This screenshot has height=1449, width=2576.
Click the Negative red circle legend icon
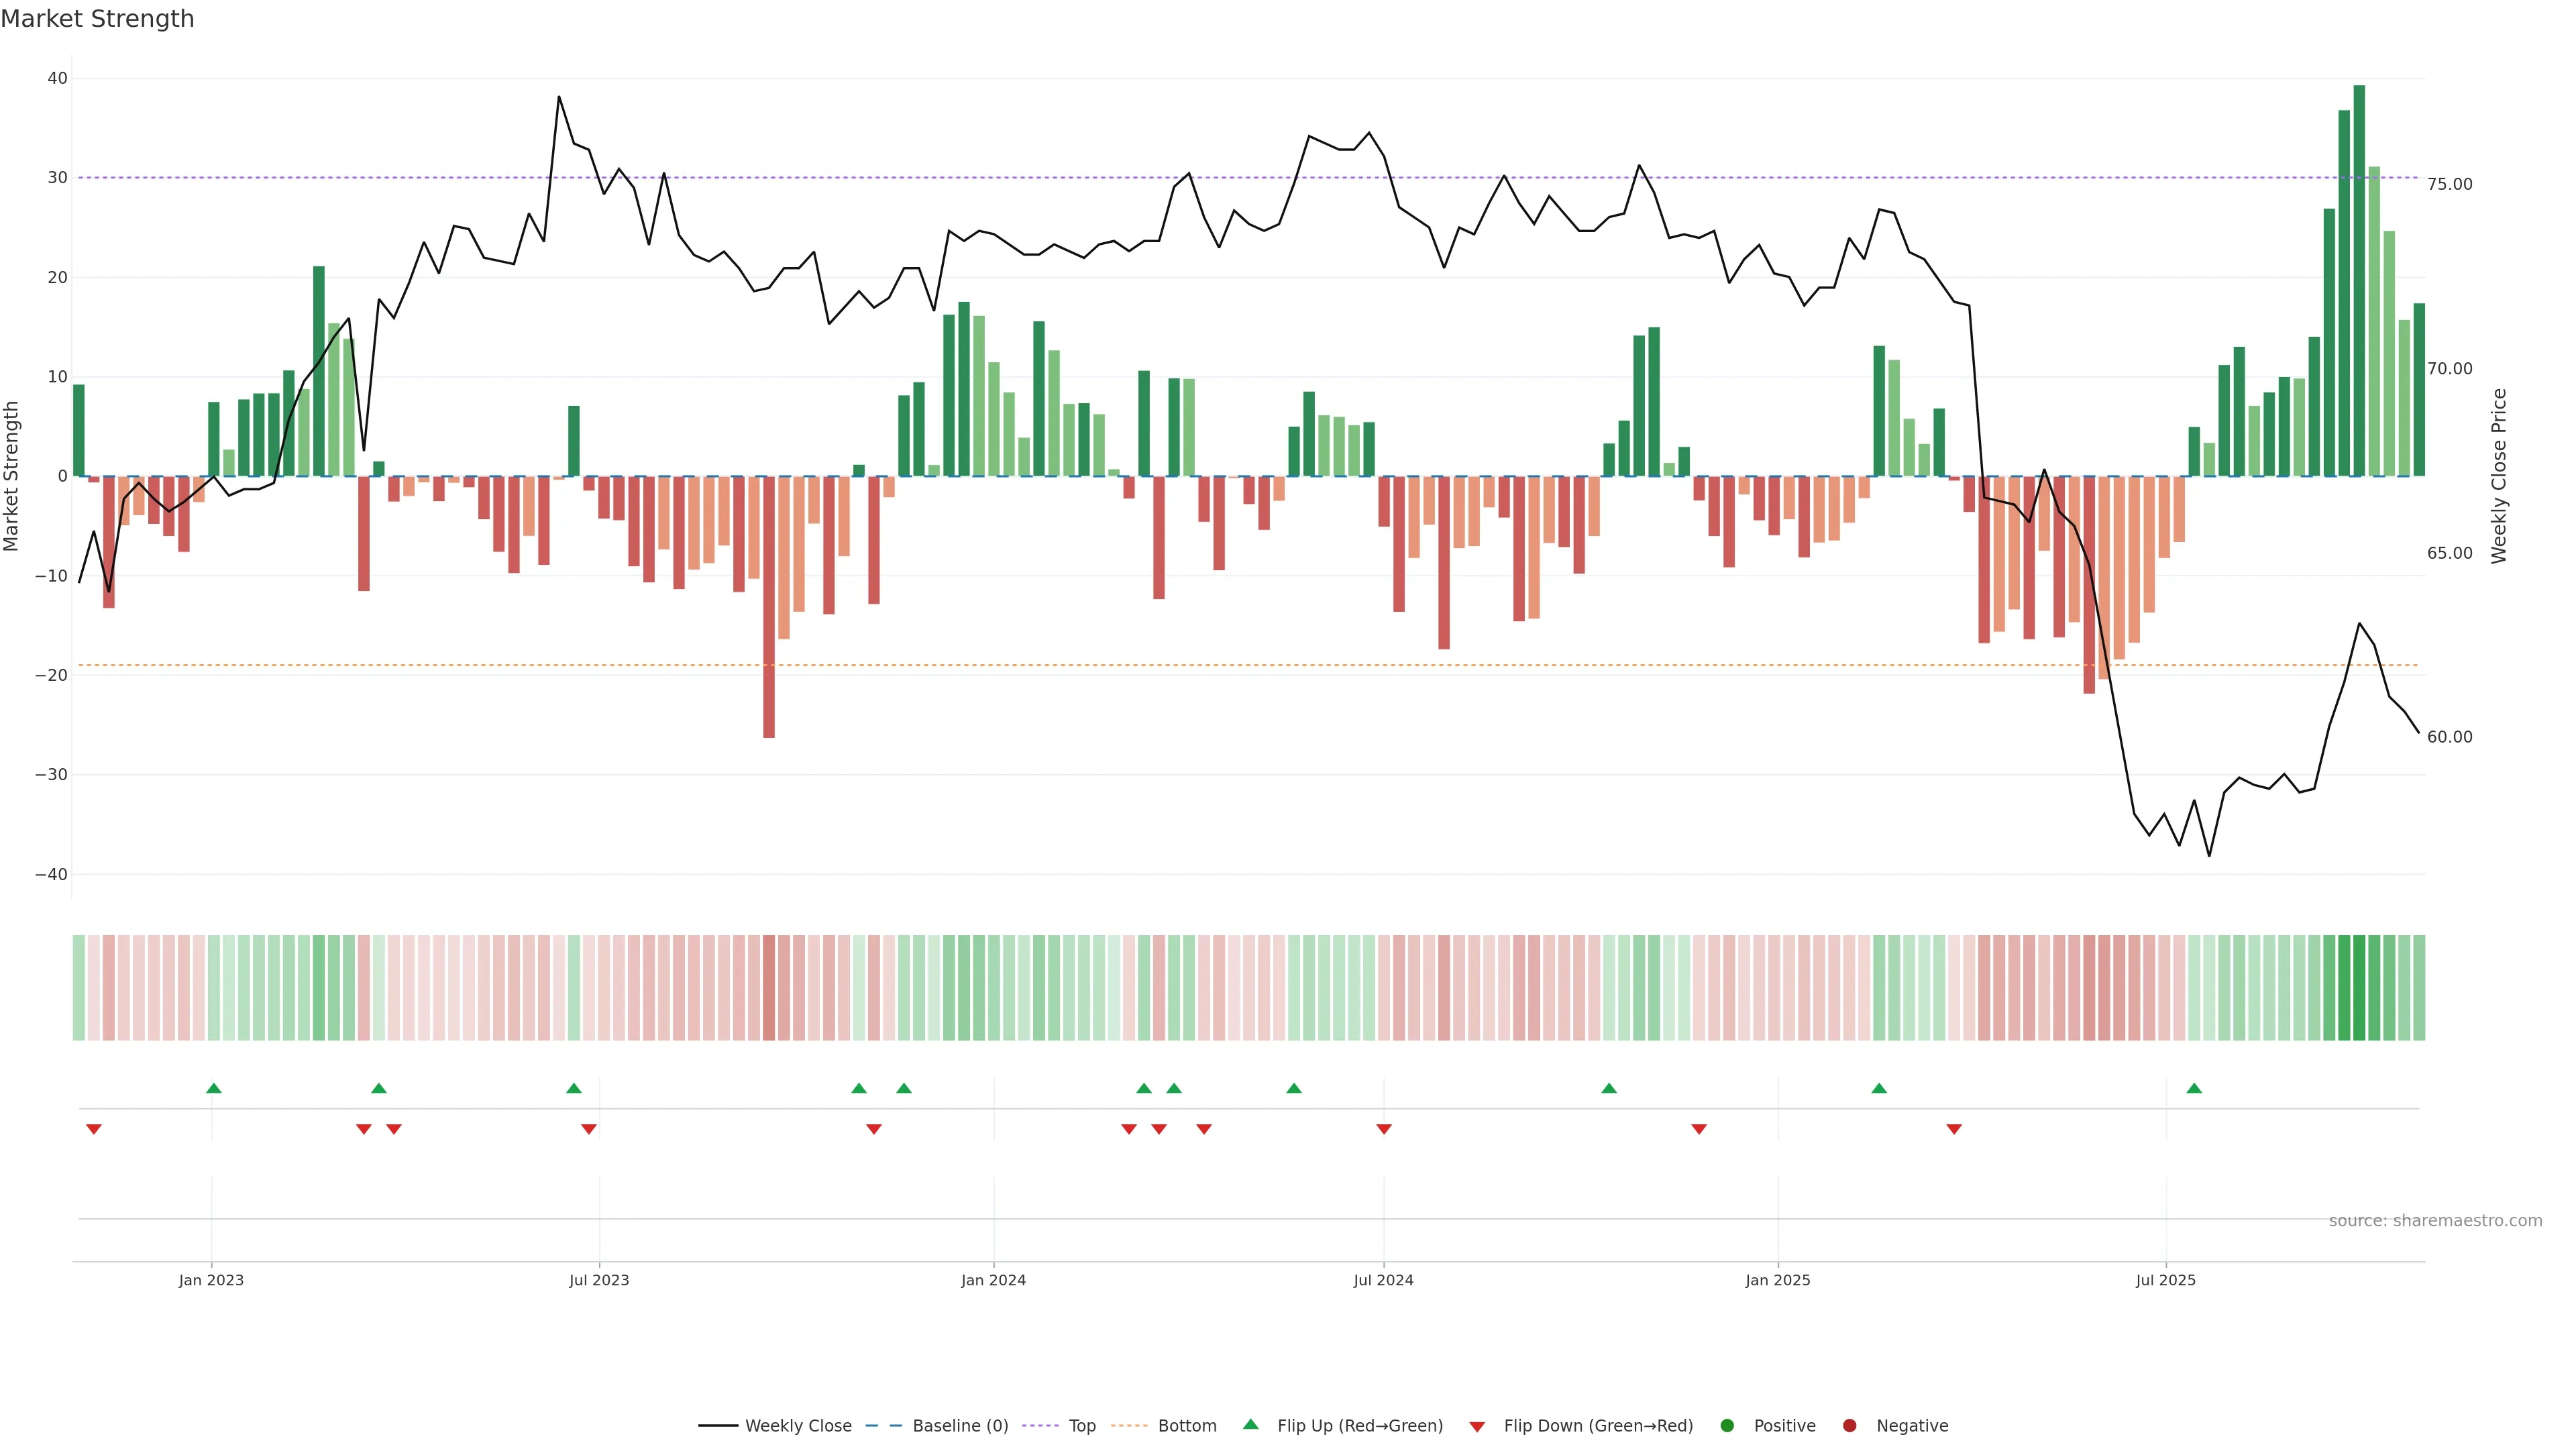(x=1849, y=1425)
